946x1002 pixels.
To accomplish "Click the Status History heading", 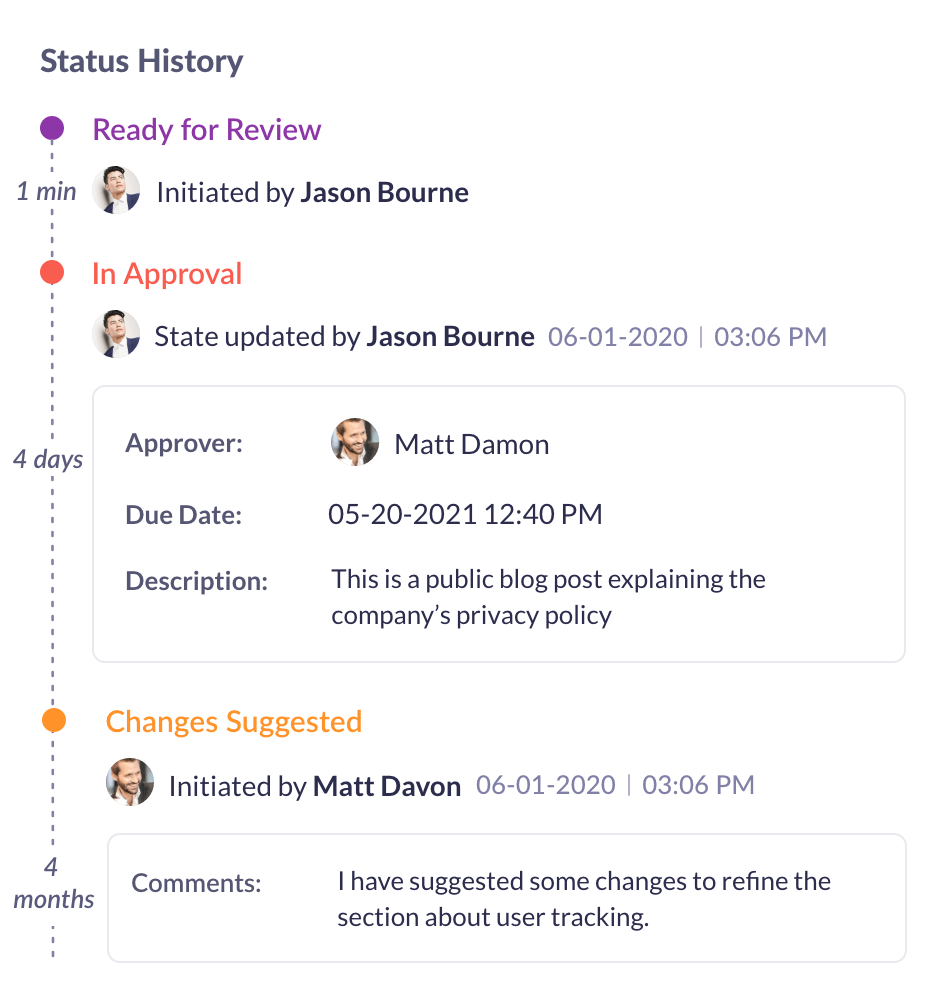I will click(141, 61).
